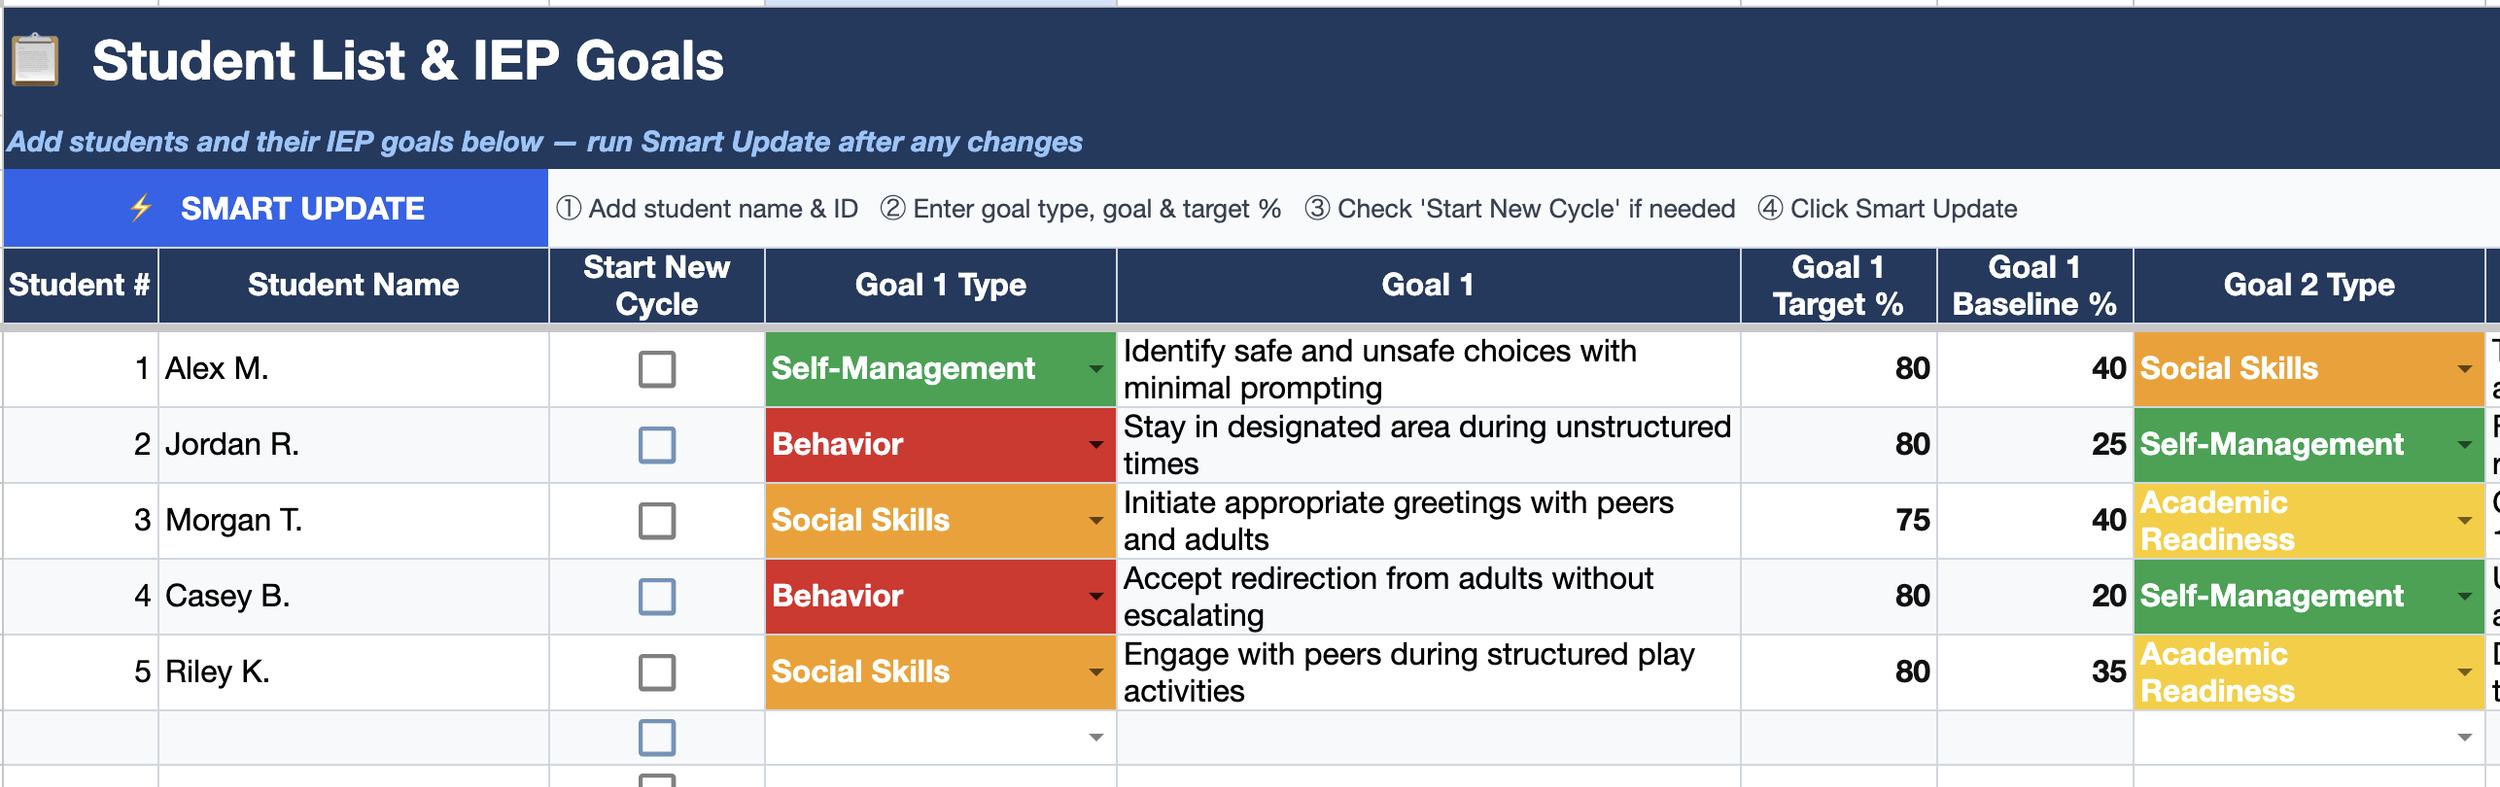Screen dimensions: 2500x787
Task: Open Morgan T.'s Social Skills Goal 1 dropdown arrow
Action: (x=1096, y=521)
